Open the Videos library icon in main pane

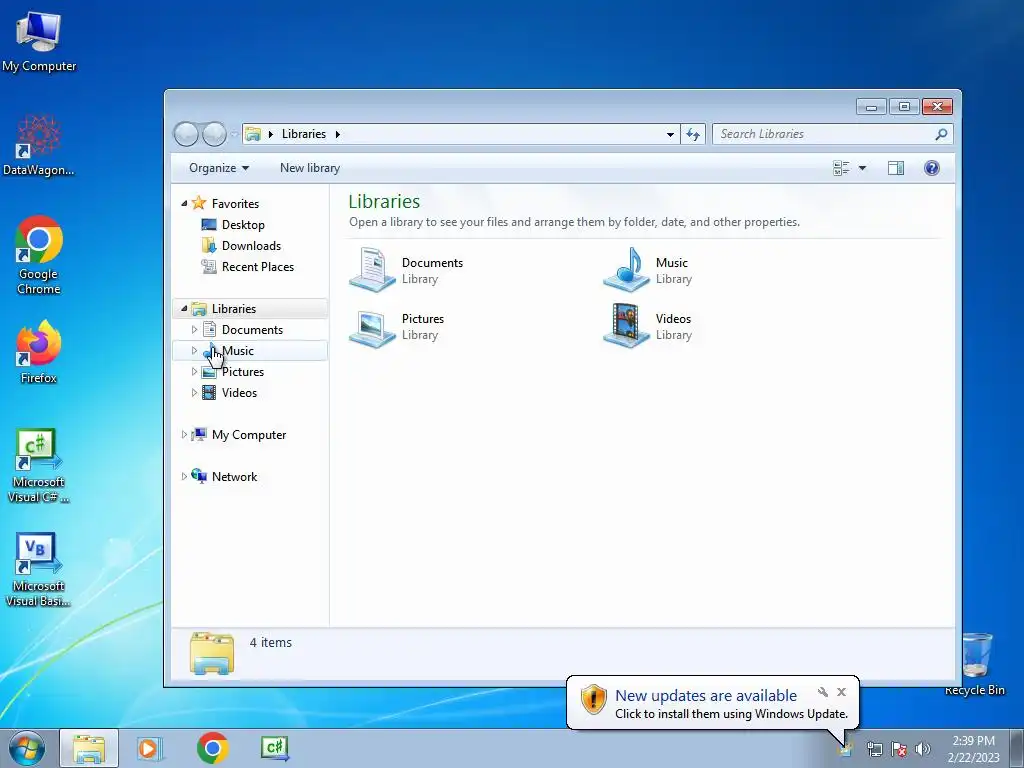coord(626,325)
